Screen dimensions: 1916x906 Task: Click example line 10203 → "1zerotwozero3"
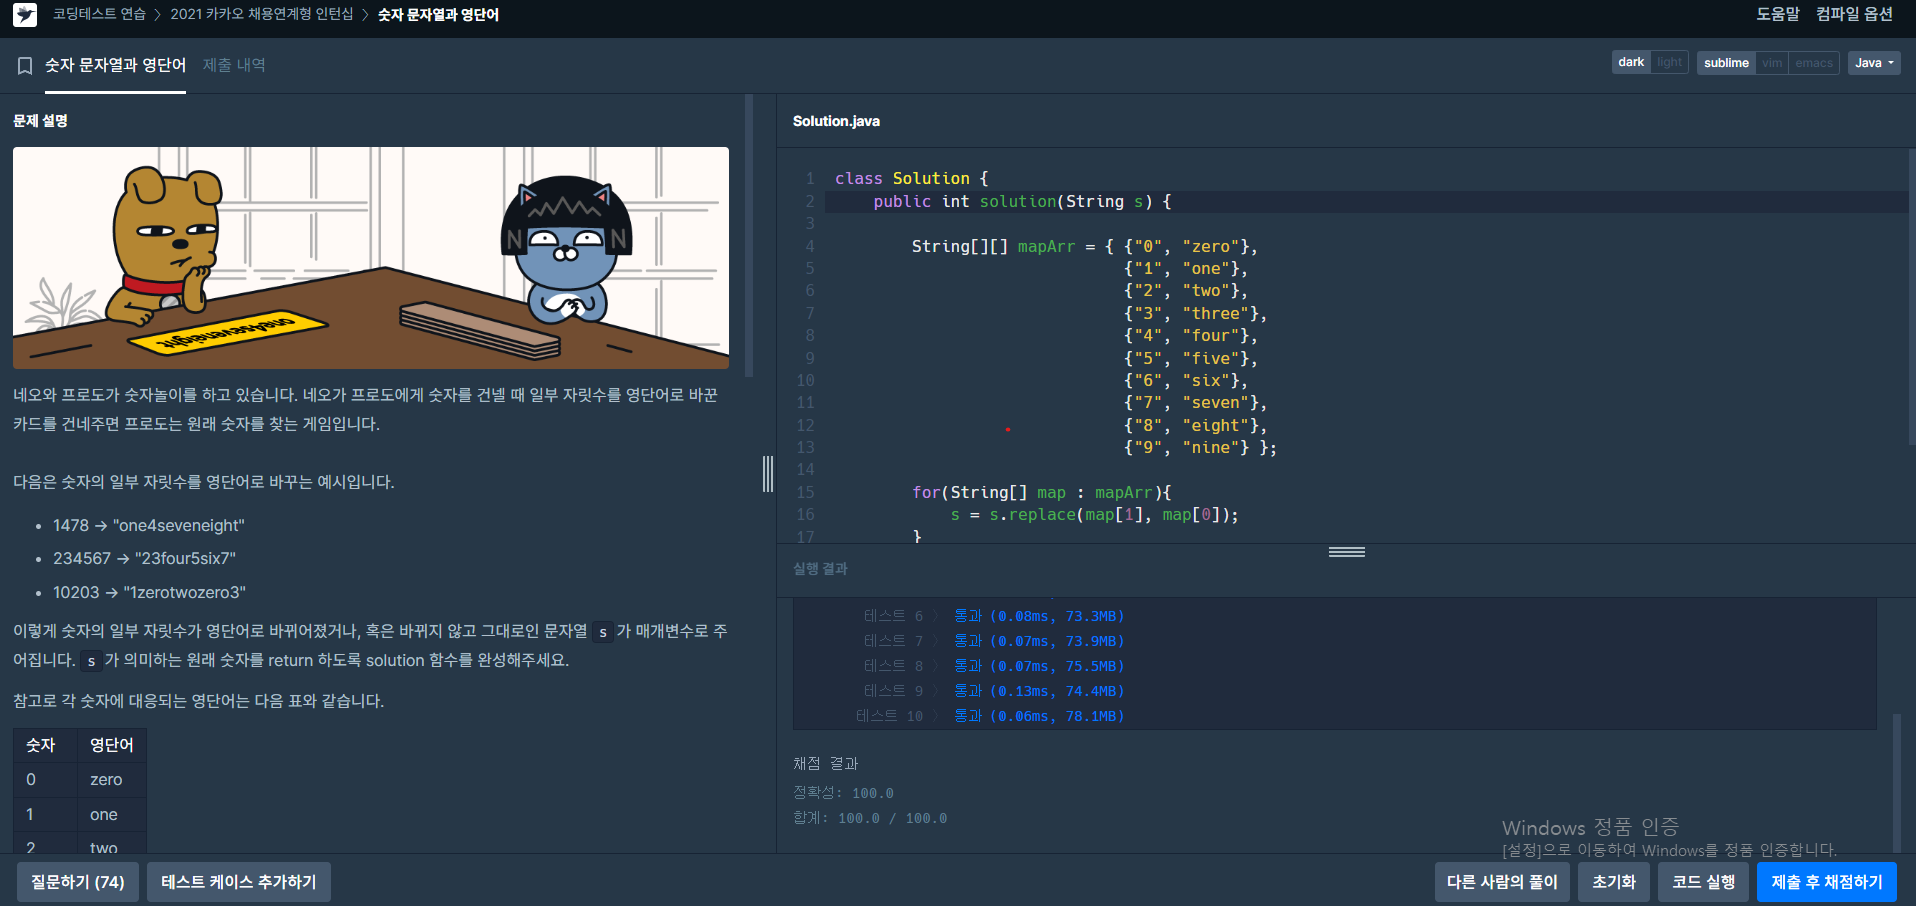149,592
